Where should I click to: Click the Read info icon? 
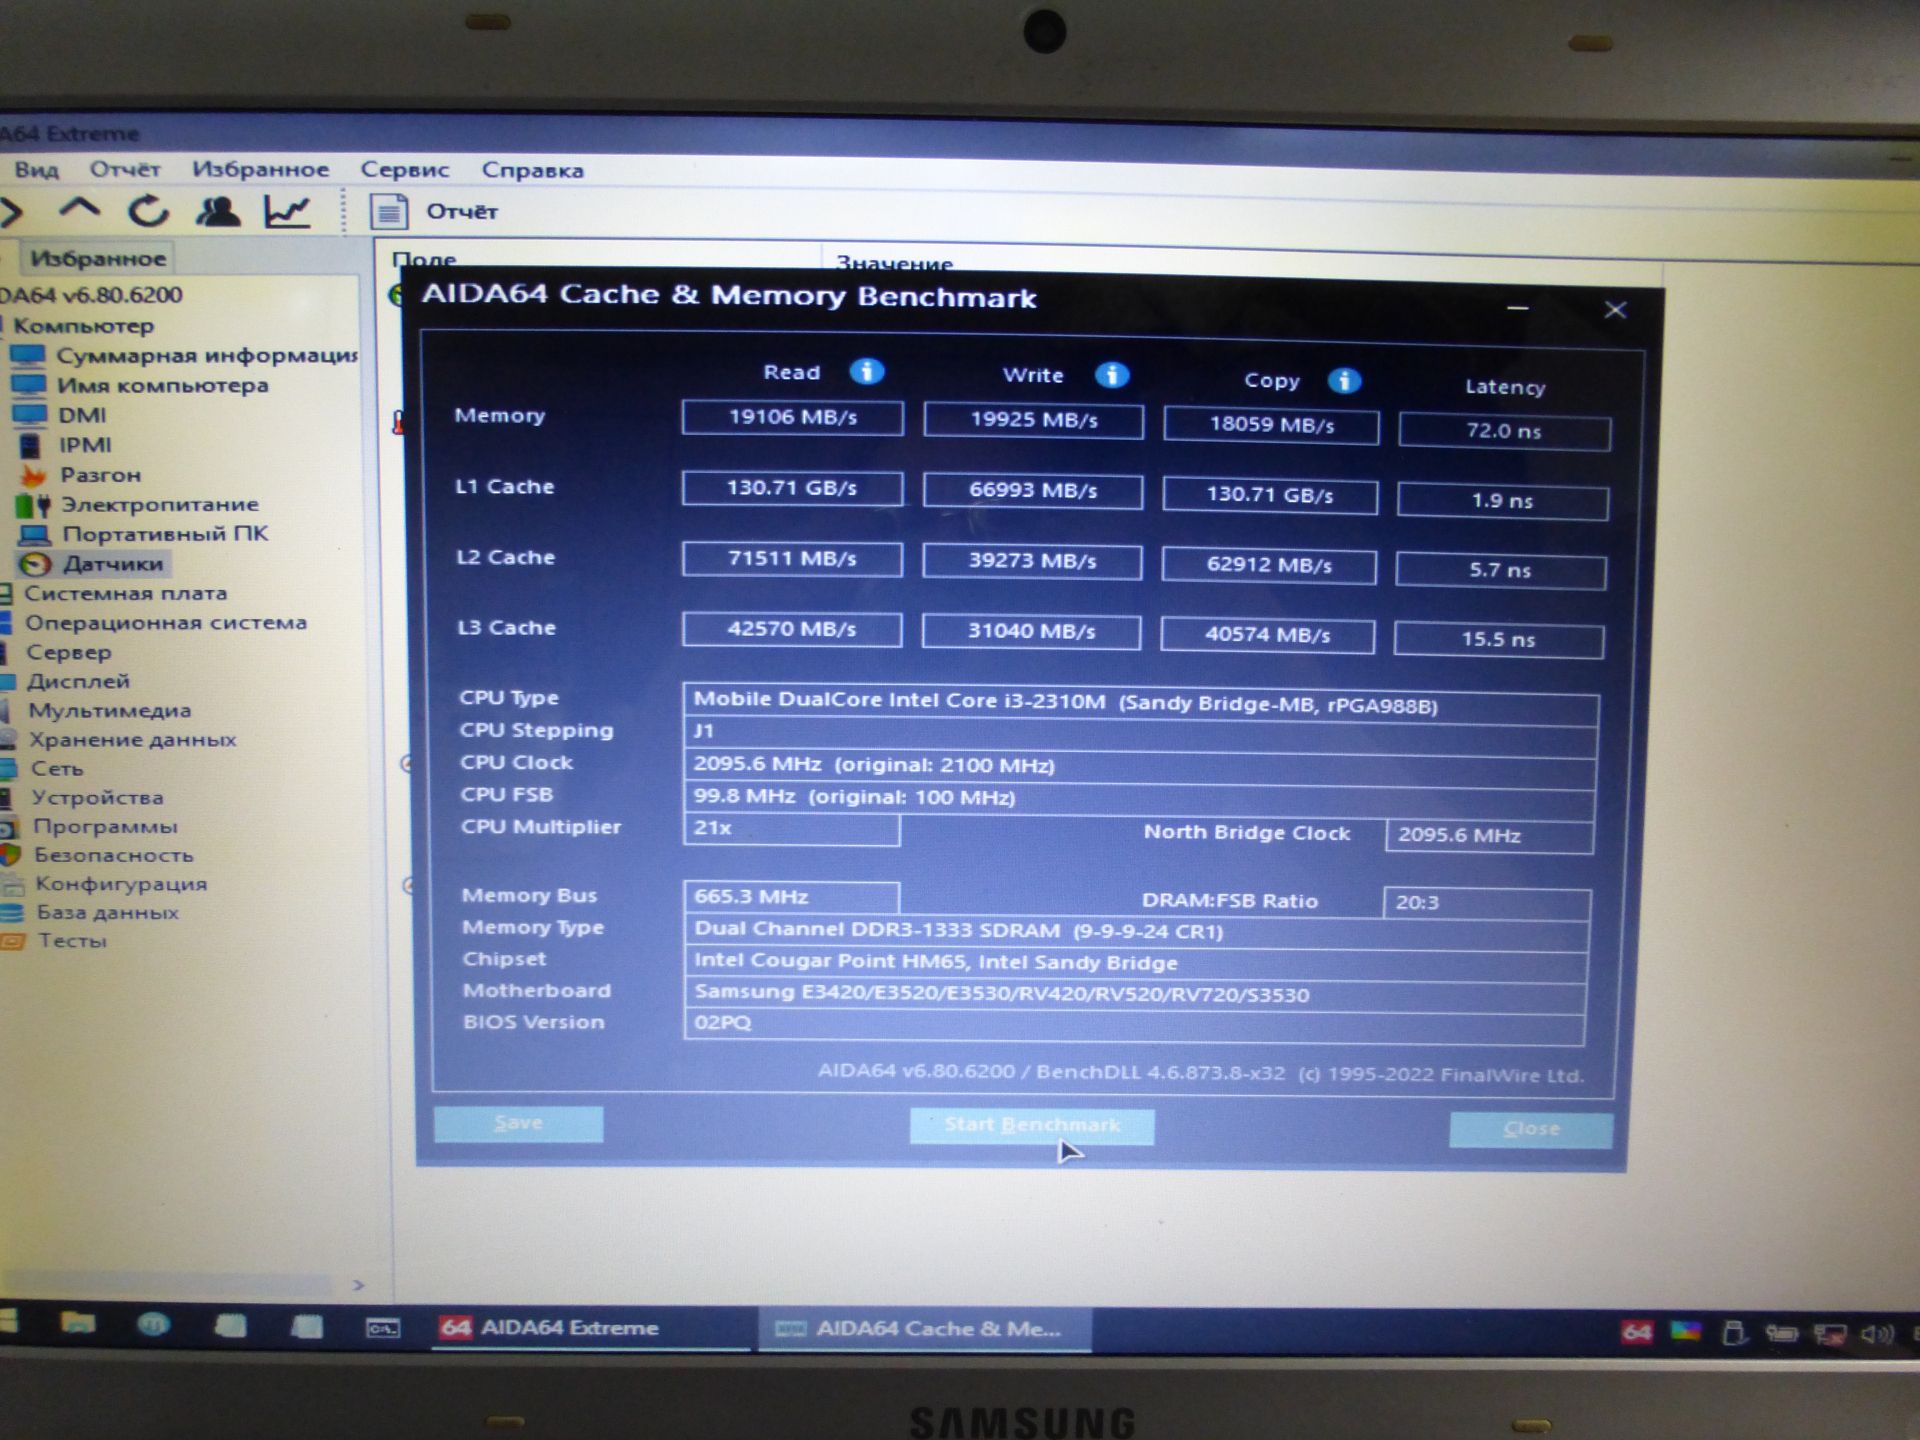[866, 371]
